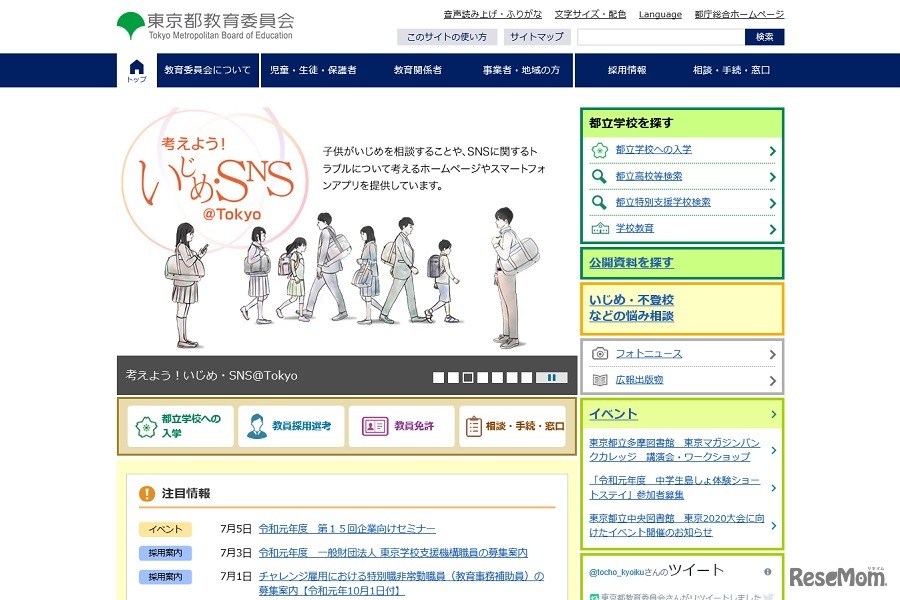Select the magnifier icon beside 都立高校等検索
Viewport: 900px width, 600px height.
[x=598, y=176]
